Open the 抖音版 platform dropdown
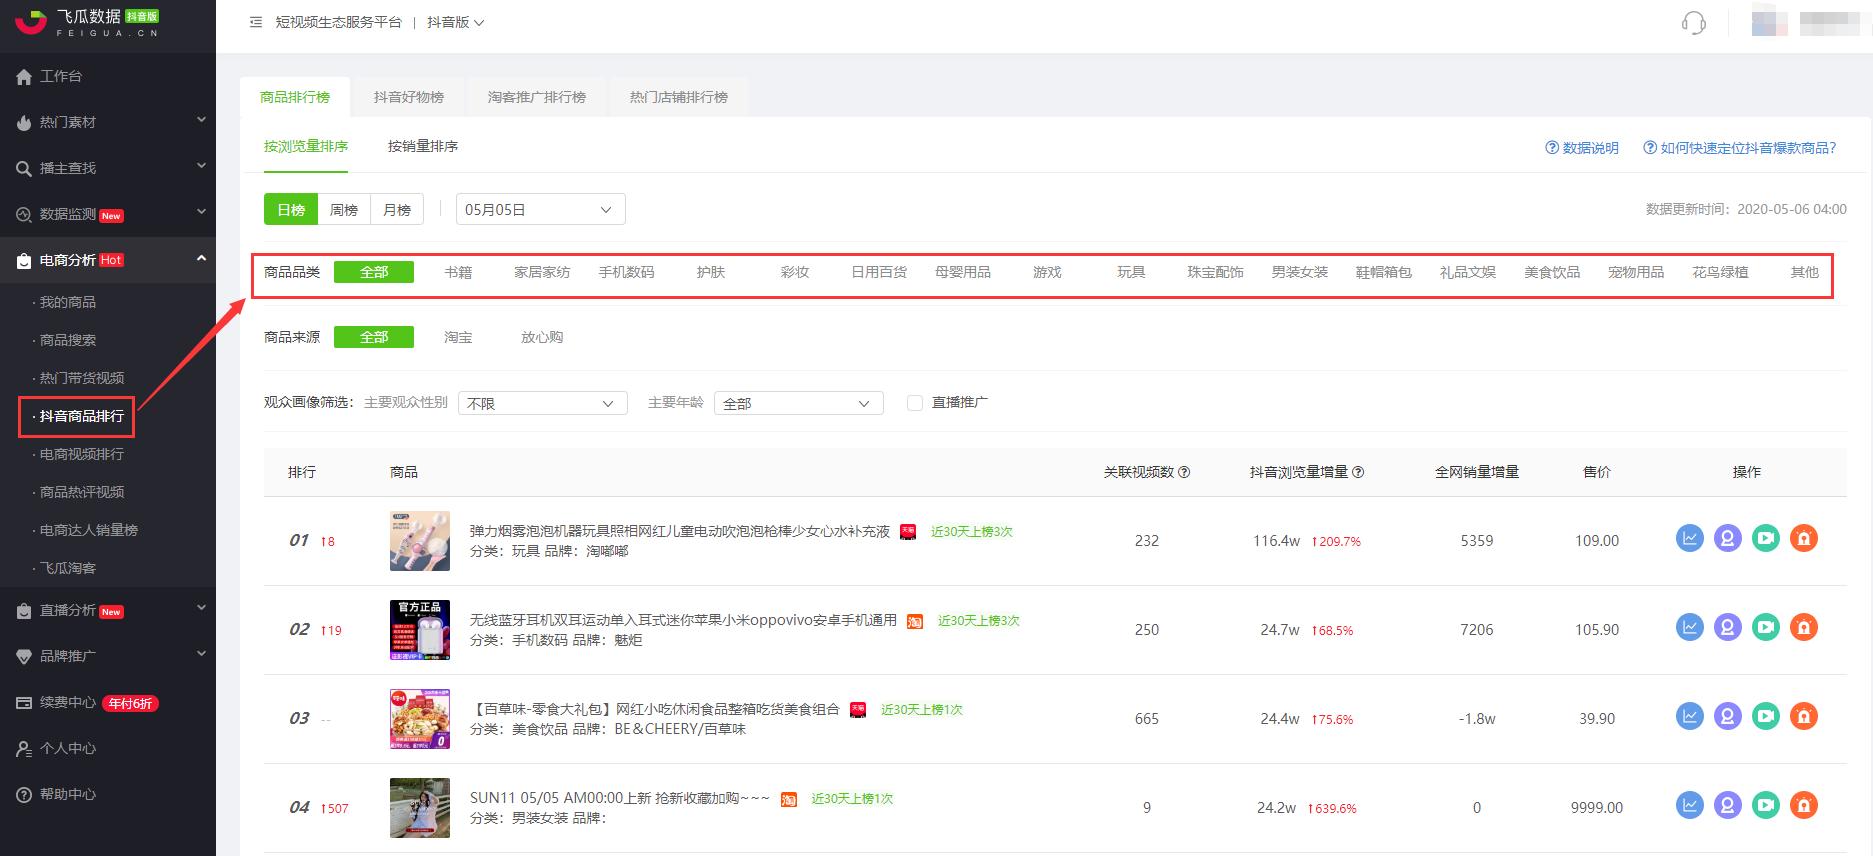 pyautogui.click(x=455, y=22)
